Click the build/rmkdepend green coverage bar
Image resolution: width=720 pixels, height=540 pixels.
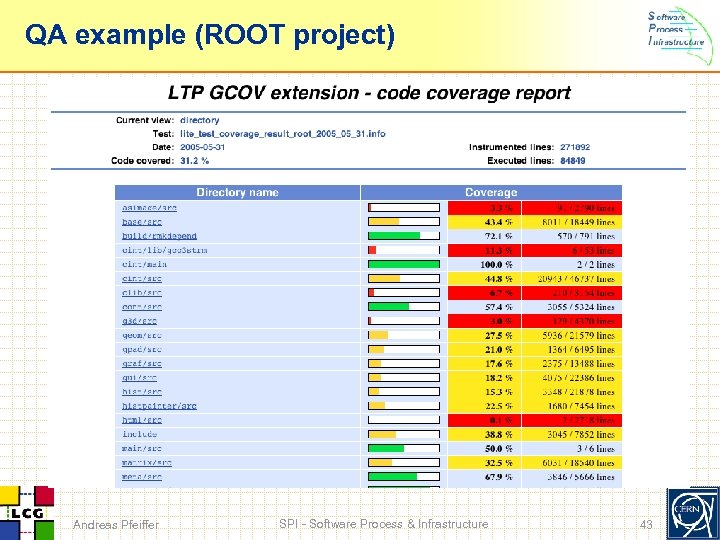(x=404, y=236)
